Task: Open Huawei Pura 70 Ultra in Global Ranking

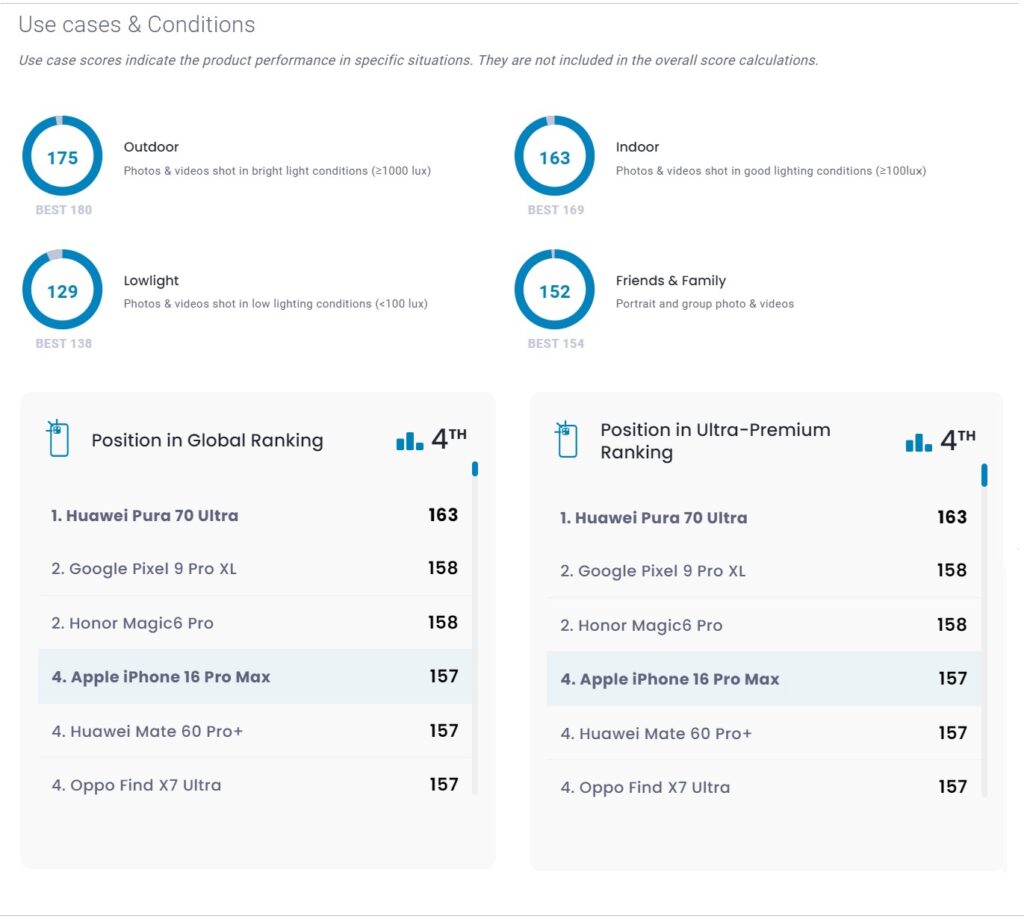Action: click(x=145, y=516)
